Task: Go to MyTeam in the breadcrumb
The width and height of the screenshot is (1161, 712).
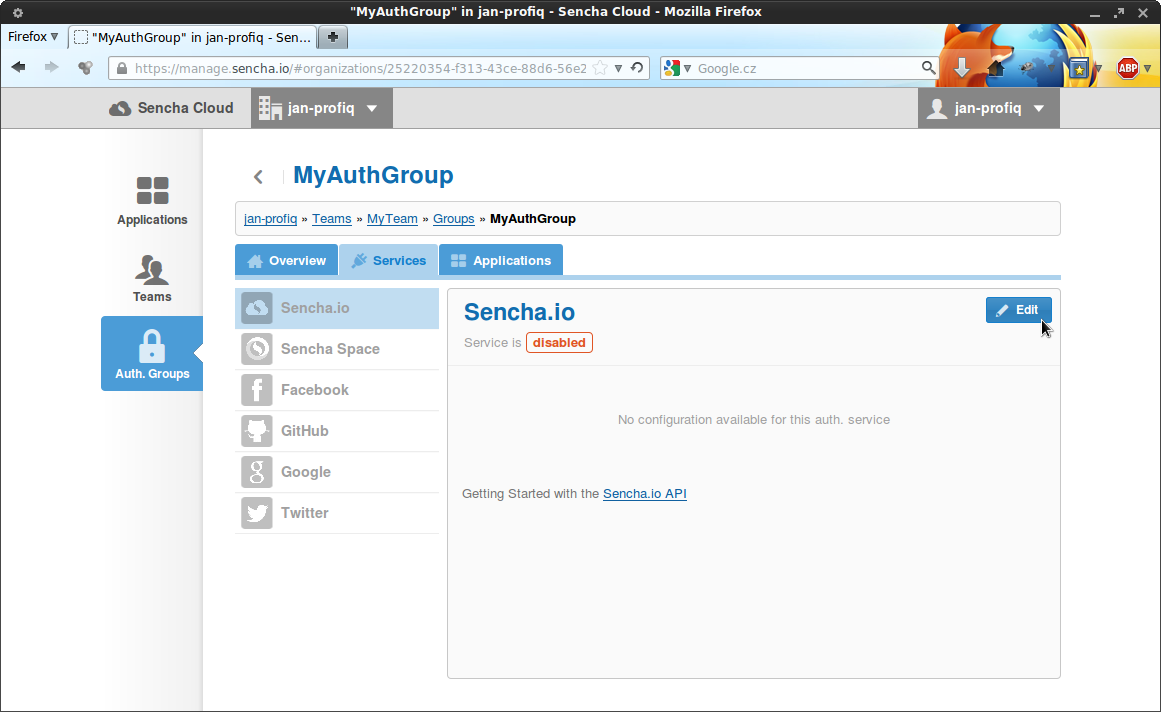Action: (392, 219)
